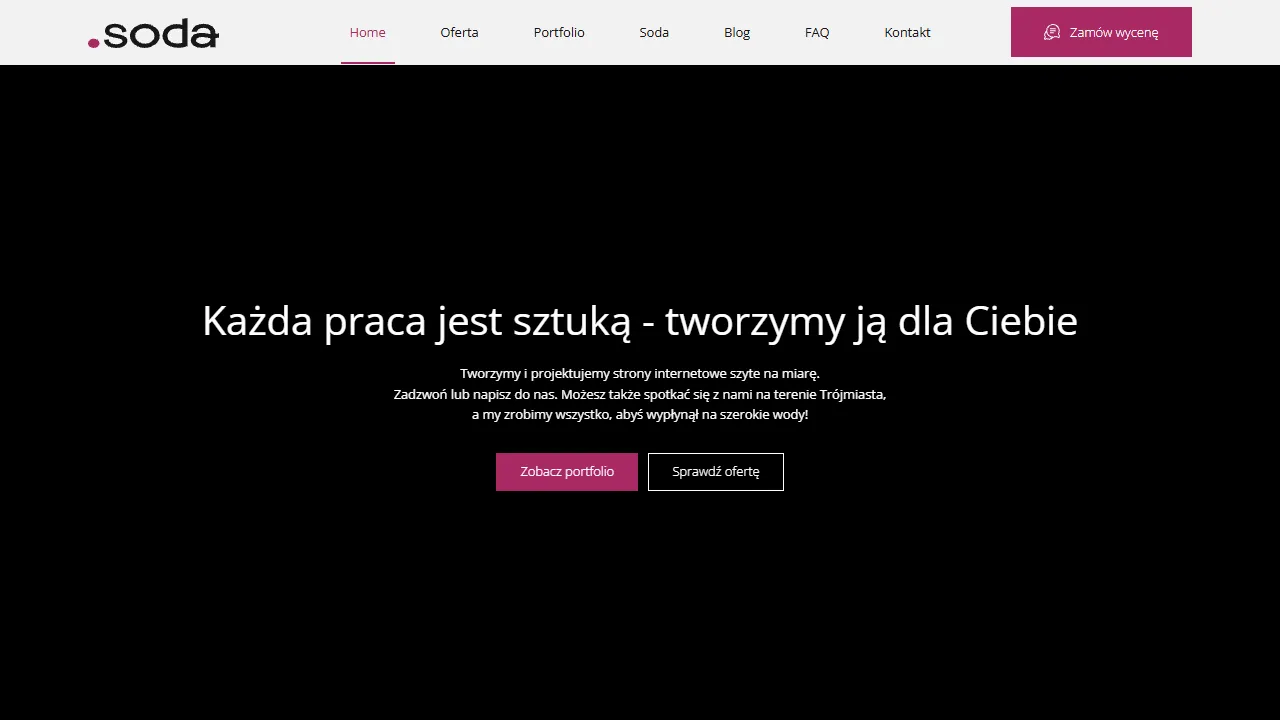1280x720 pixels.
Task: Click the pink portfolio call-to-action
Action: [566, 471]
